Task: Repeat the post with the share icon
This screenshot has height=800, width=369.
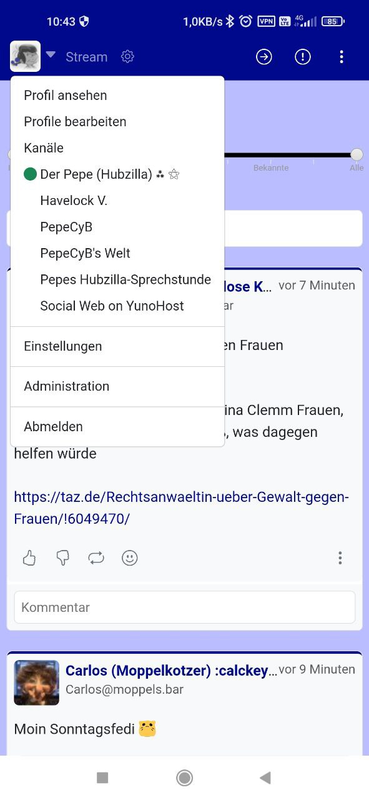Action: pyautogui.click(x=96, y=558)
